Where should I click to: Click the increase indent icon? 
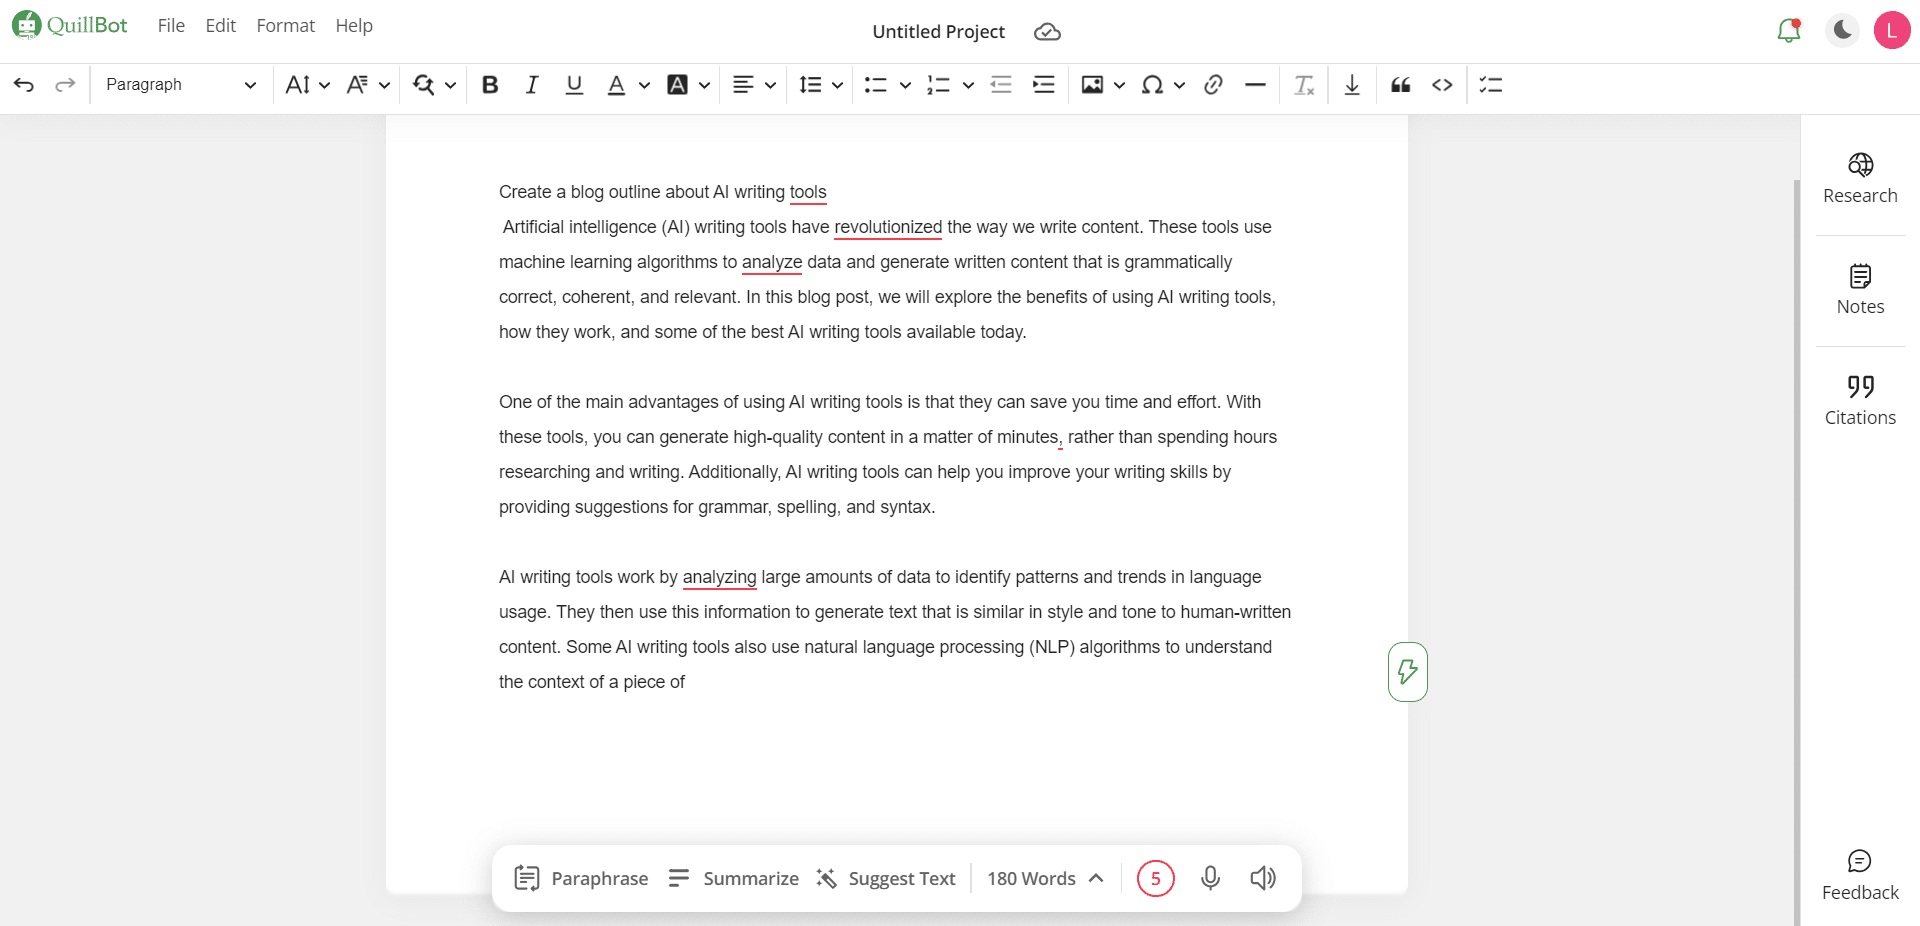coord(1044,85)
